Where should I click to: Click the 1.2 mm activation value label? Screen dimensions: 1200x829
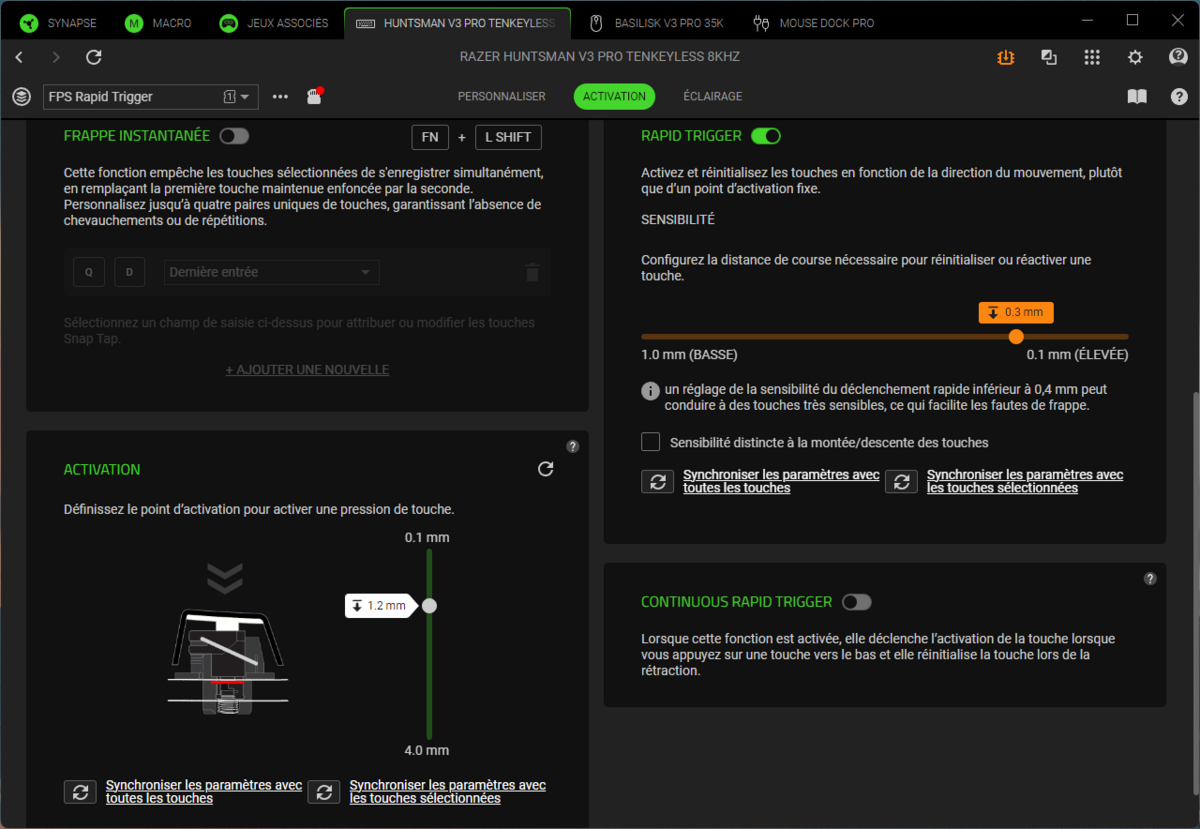[x=379, y=605]
